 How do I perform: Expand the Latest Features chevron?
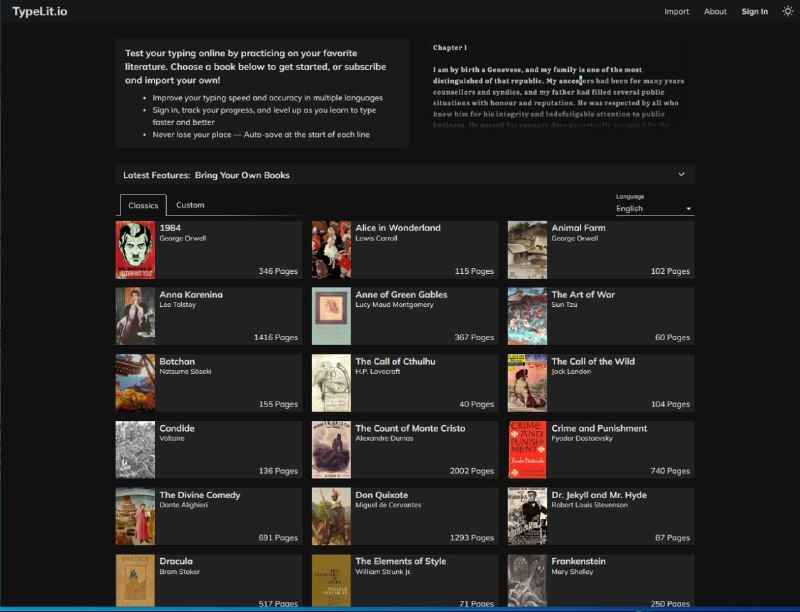click(681, 175)
